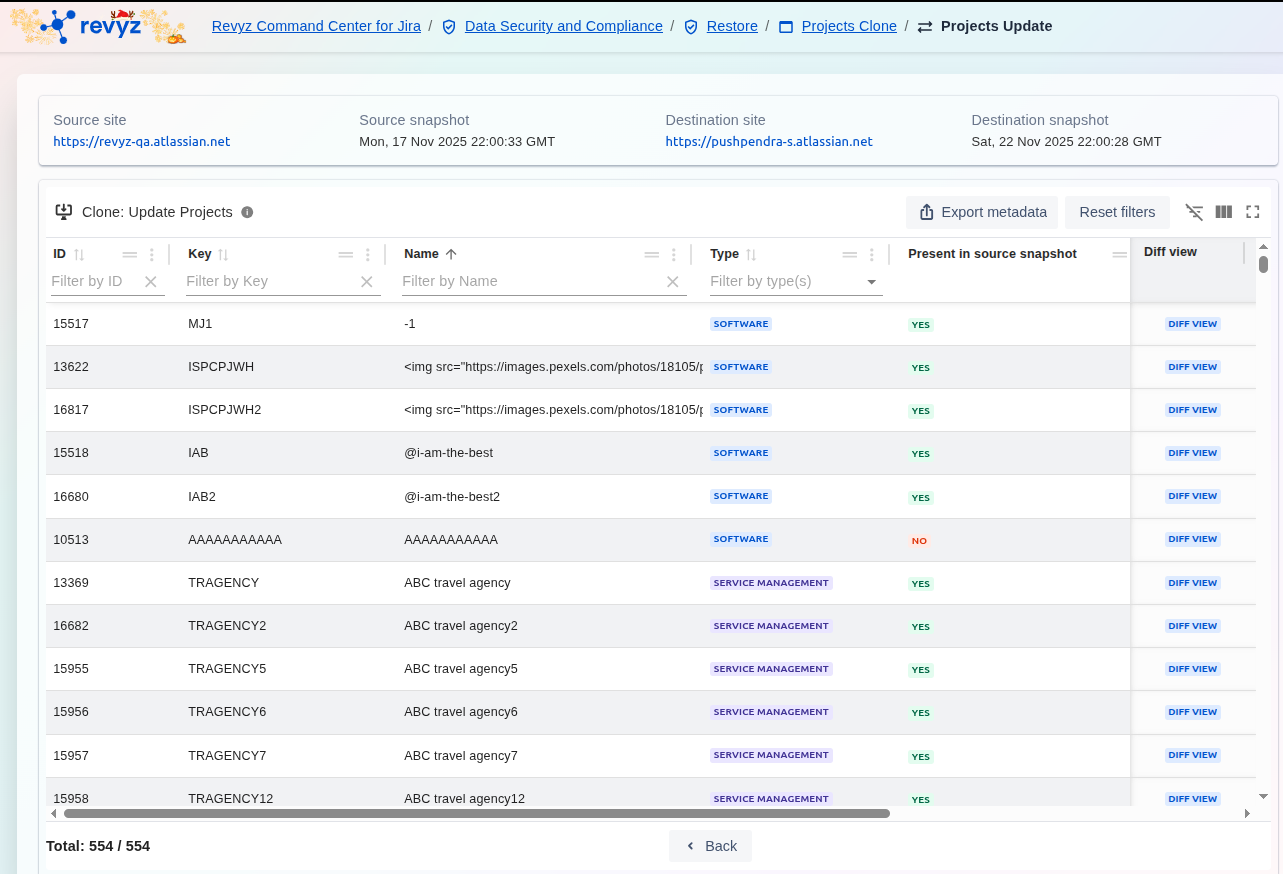Open Diff View for project MJ1
1283x874 pixels.
pyautogui.click(x=1192, y=324)
